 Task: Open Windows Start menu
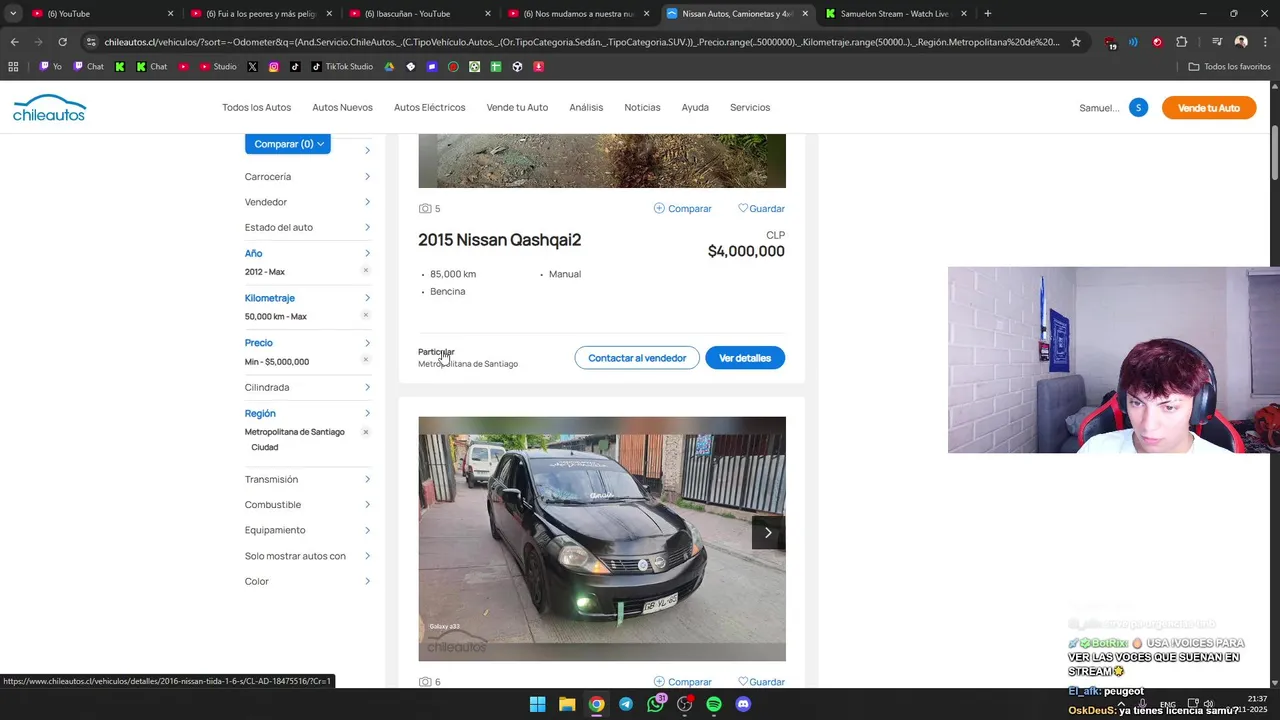pos(537,704)
